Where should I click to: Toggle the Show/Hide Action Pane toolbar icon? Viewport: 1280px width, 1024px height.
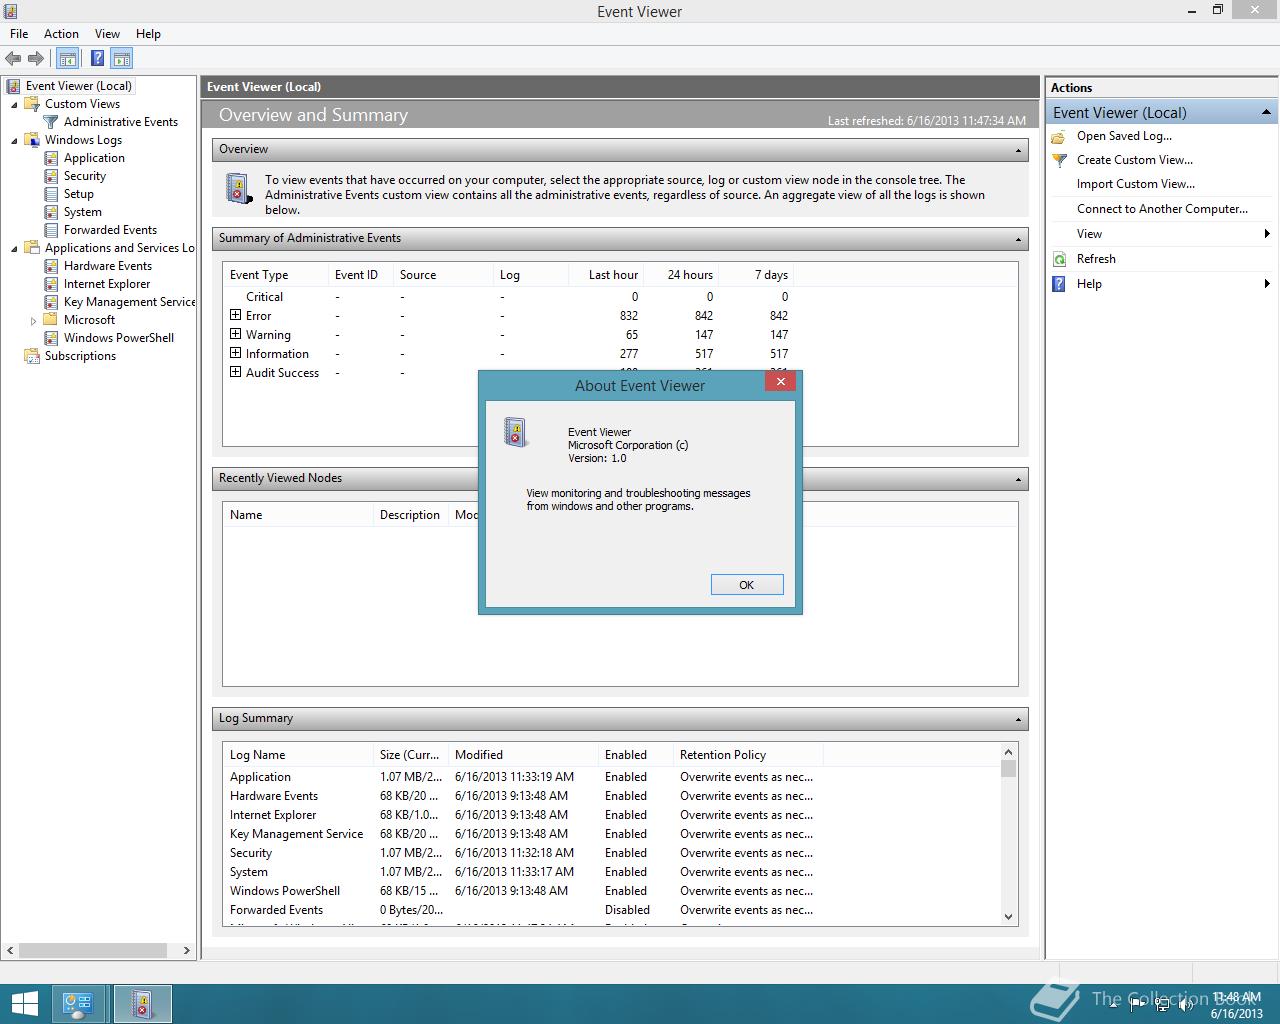click(x=122, y=59)
